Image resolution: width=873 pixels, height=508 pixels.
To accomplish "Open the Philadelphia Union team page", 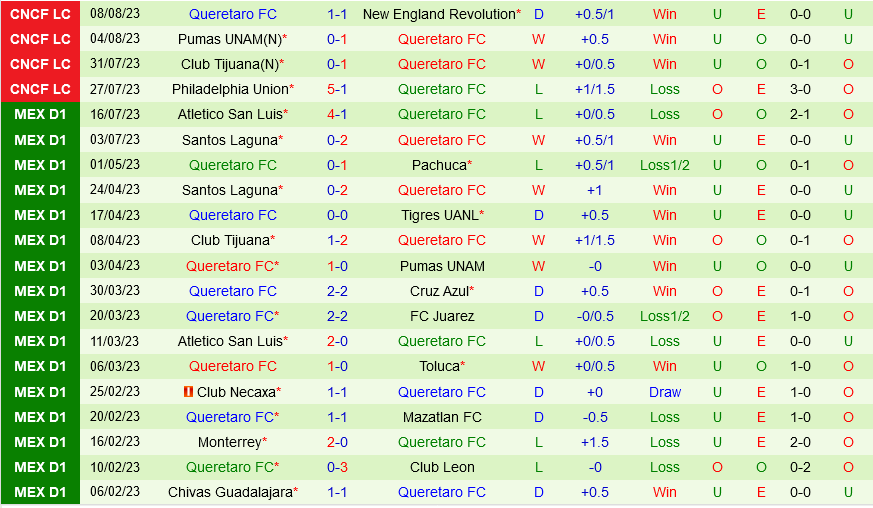I will pyautogui.click(x=229, y=89).
